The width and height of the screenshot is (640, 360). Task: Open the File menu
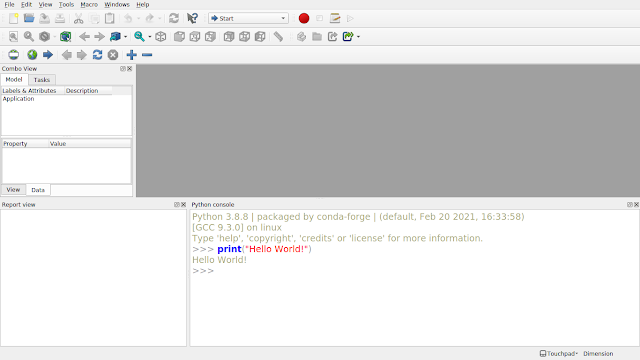pos(9,4)
